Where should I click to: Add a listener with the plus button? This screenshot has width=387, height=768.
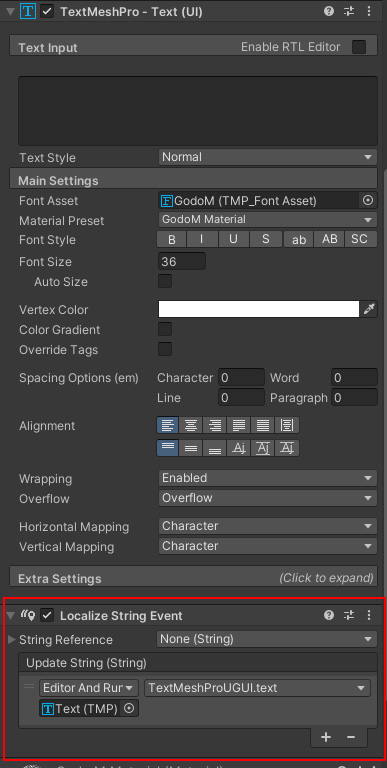point(326,737)
